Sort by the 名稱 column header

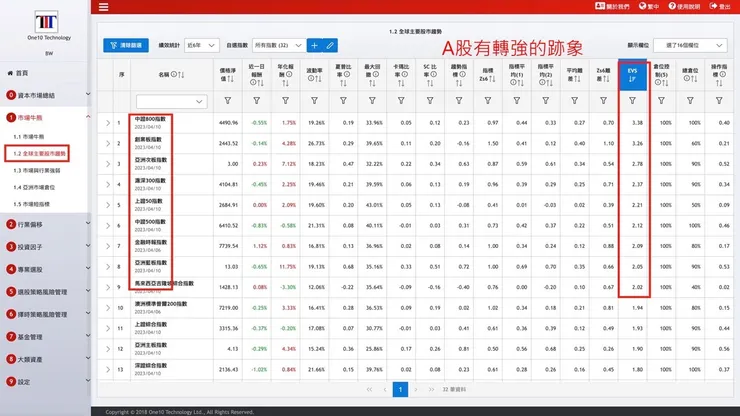pos(171,75)
